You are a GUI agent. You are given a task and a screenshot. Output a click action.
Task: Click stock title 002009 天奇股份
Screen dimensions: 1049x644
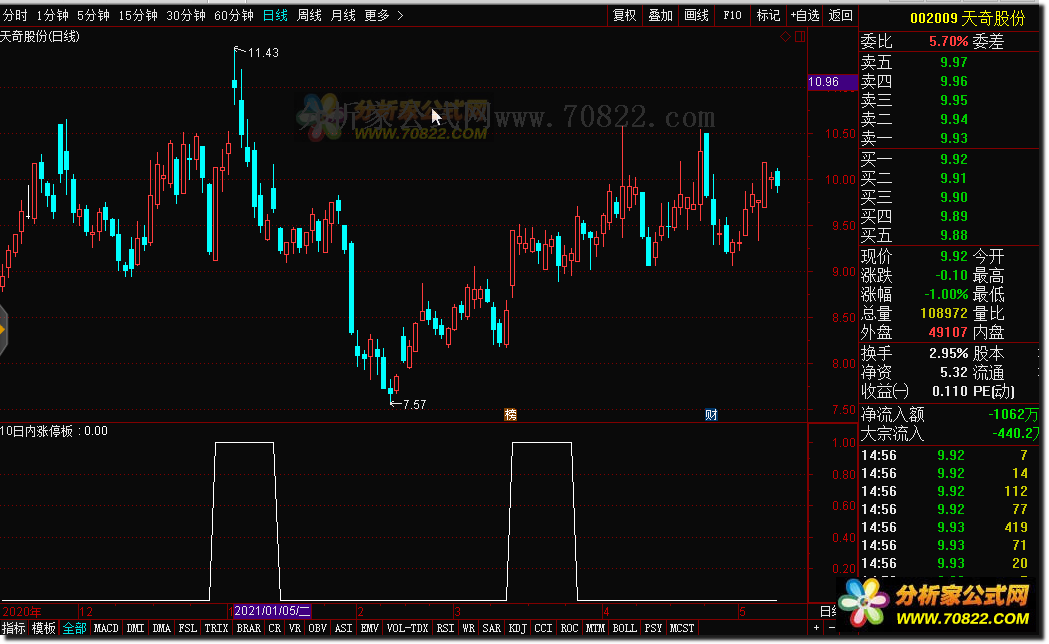(x=967, y=18)
